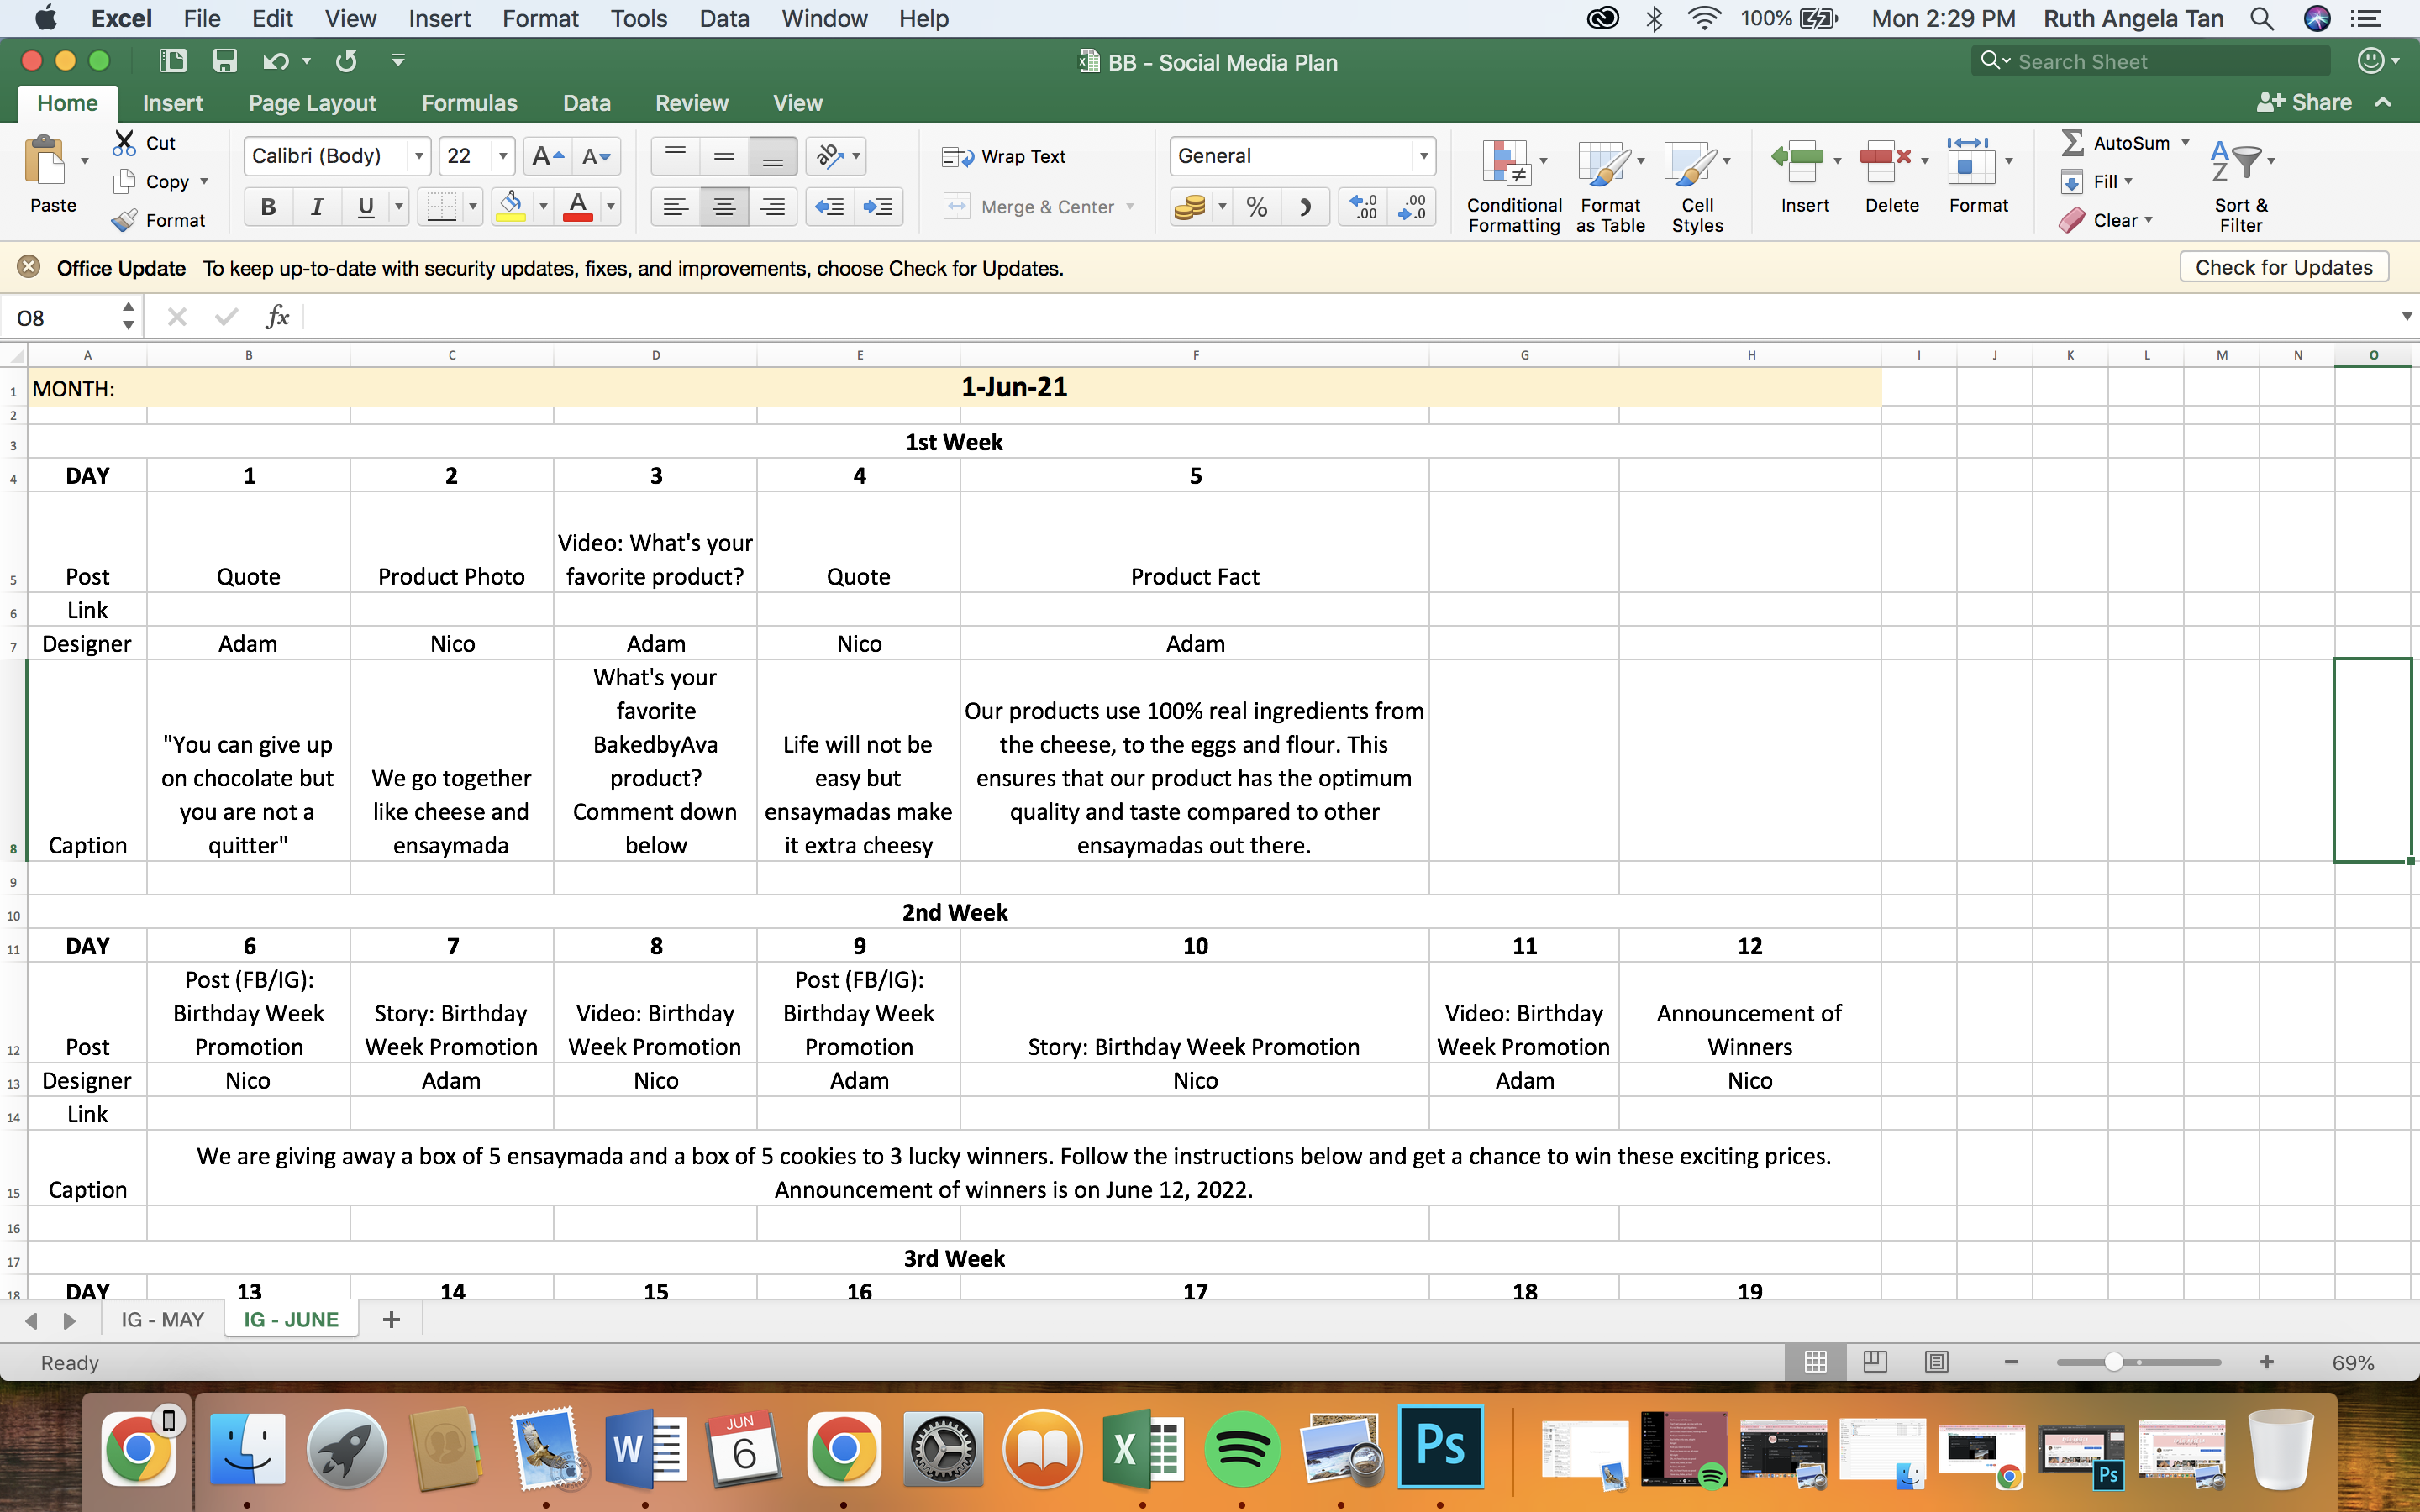
Task: Toggle center text horizontally
Action: (x=724, y=207)
